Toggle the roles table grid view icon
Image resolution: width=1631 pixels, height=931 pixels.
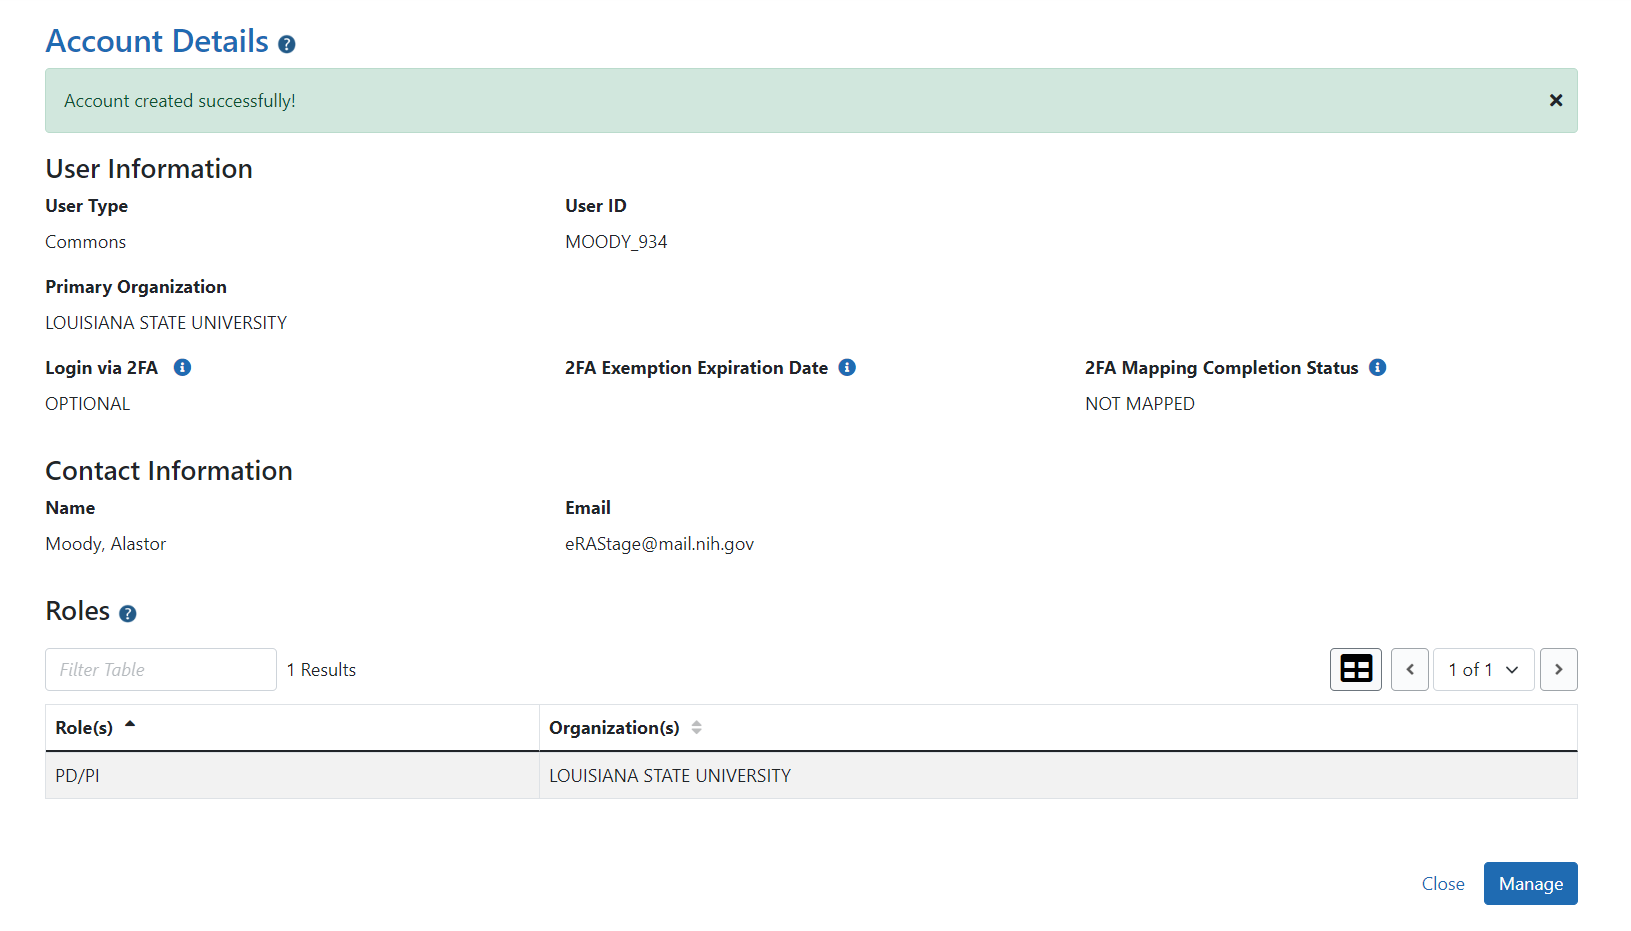pyautogui.click(x=1355, y=670)
